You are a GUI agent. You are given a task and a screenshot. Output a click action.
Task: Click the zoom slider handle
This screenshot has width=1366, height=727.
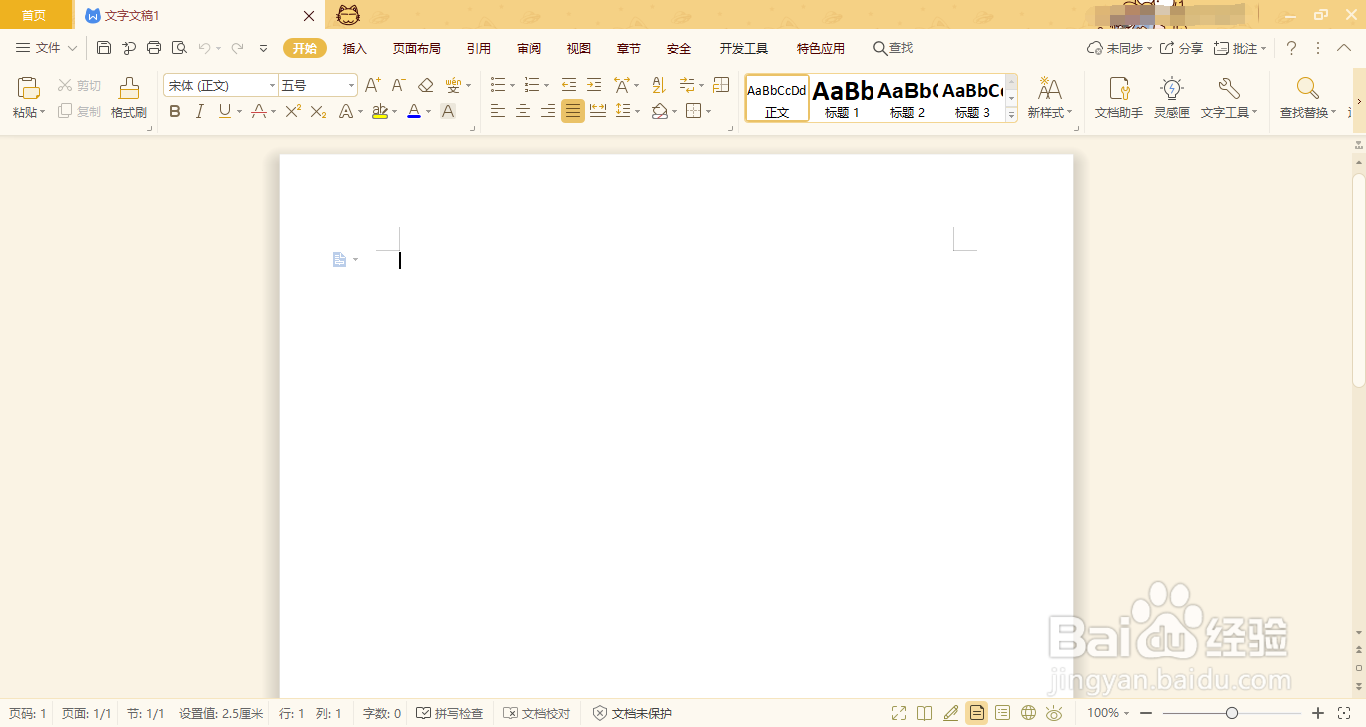[x=1232, y=713]
